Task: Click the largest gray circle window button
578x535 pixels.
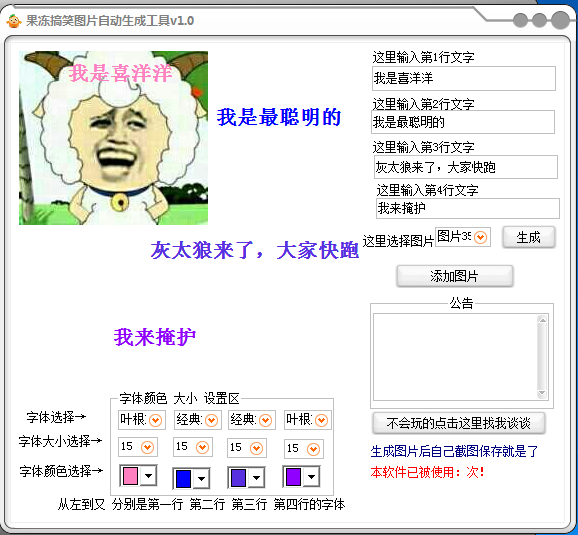Action: click(561, 20)
